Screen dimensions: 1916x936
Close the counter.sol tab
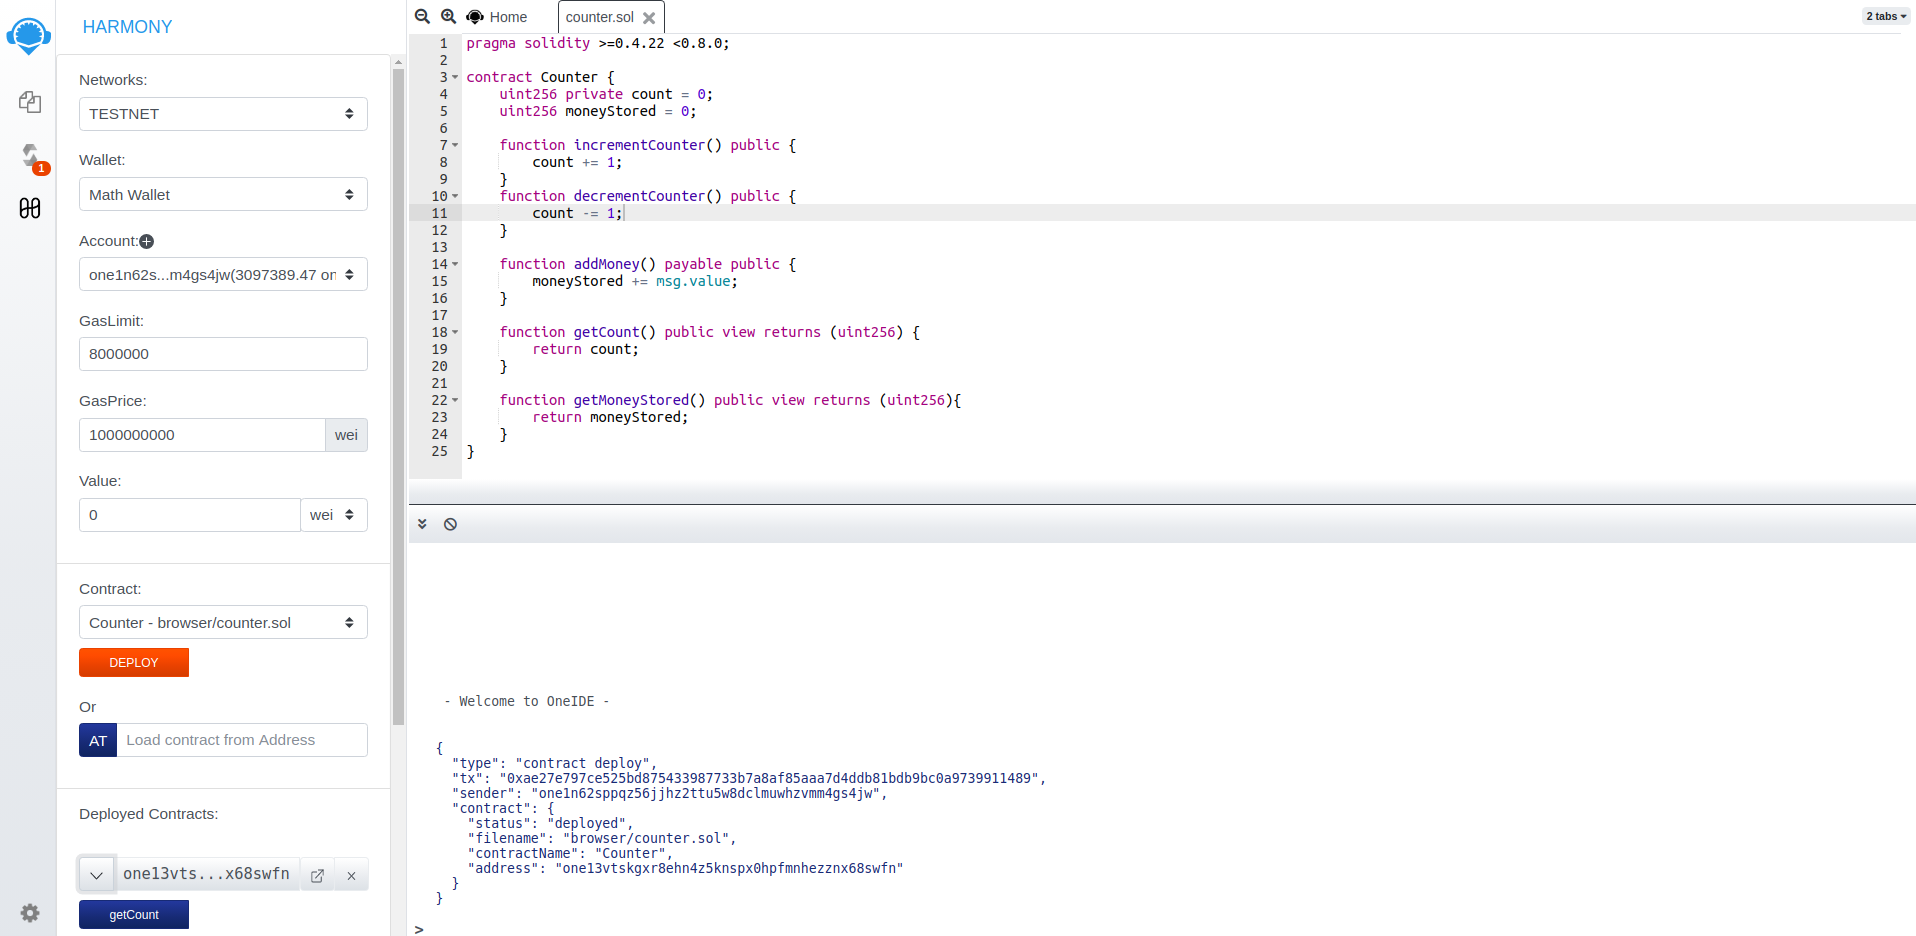pyautogui.click(x=649, y=18)
